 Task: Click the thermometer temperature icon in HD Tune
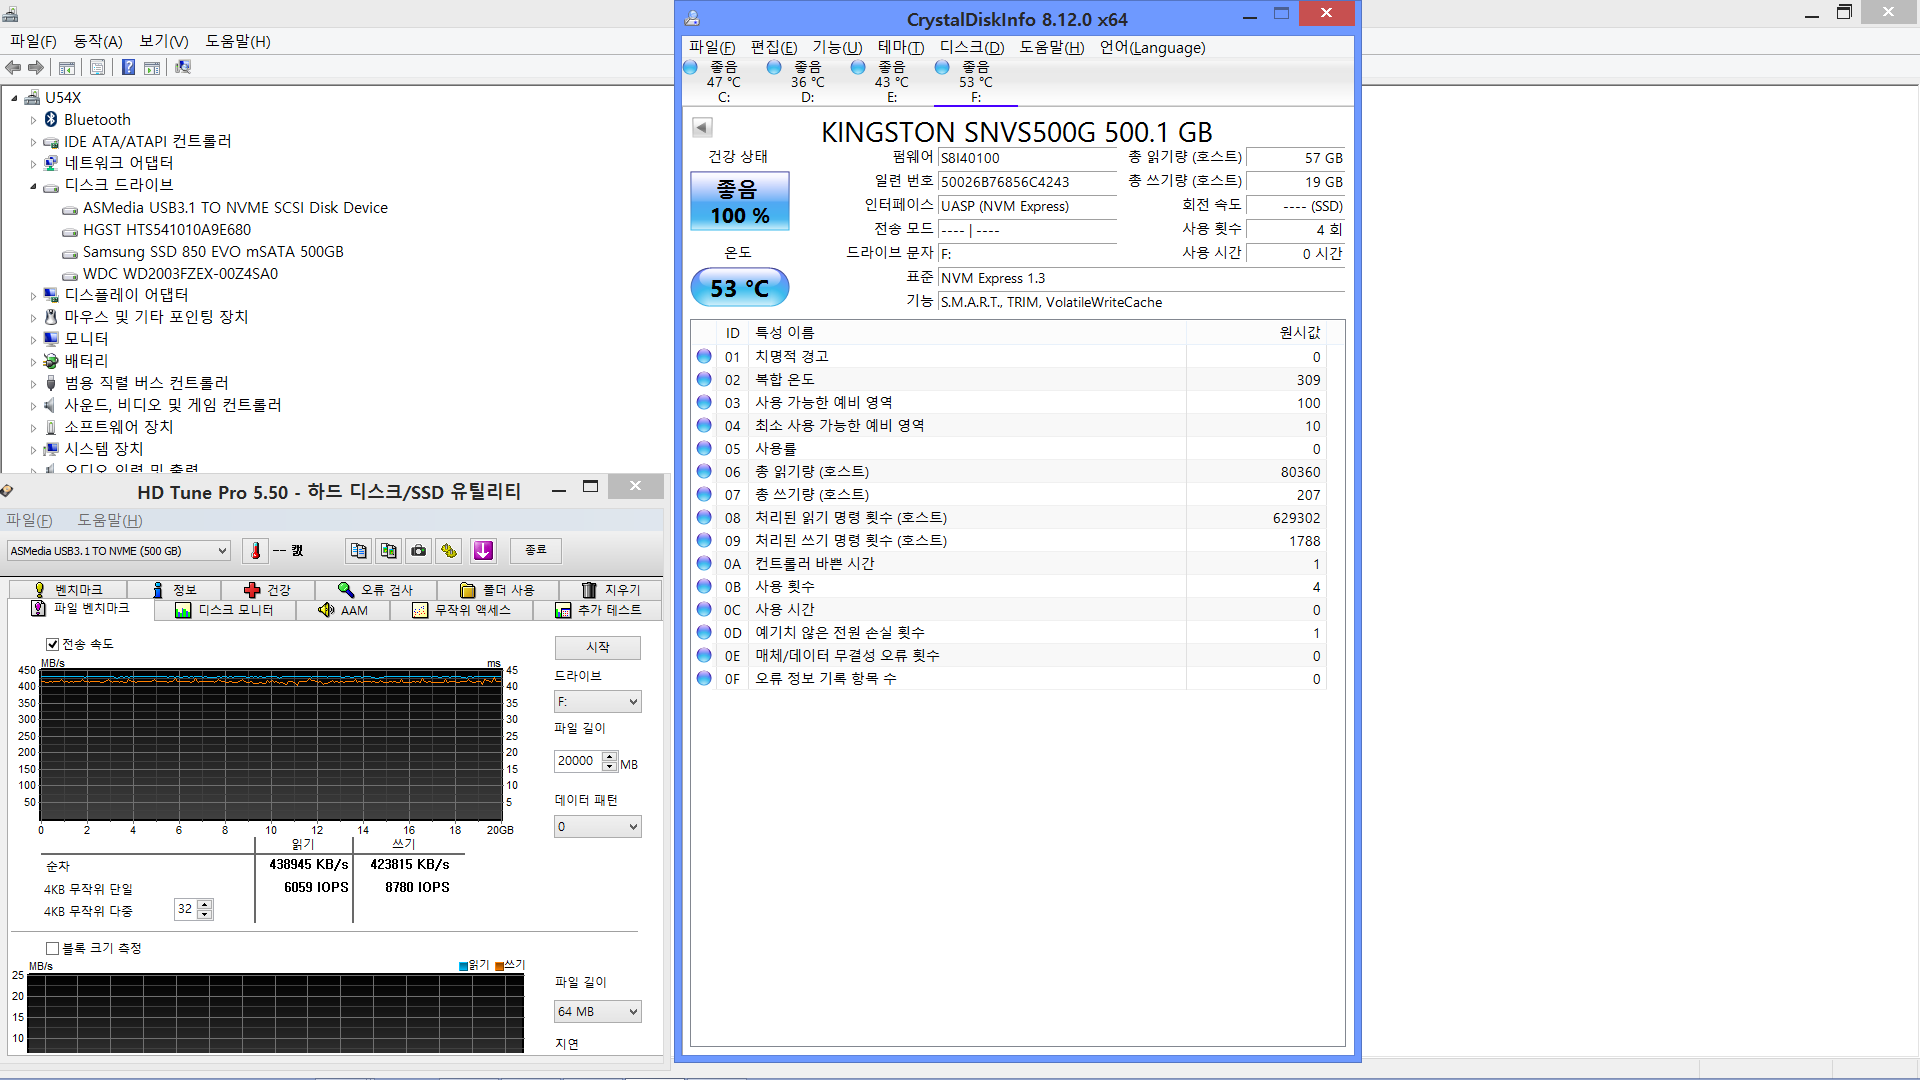pos(255,551)
